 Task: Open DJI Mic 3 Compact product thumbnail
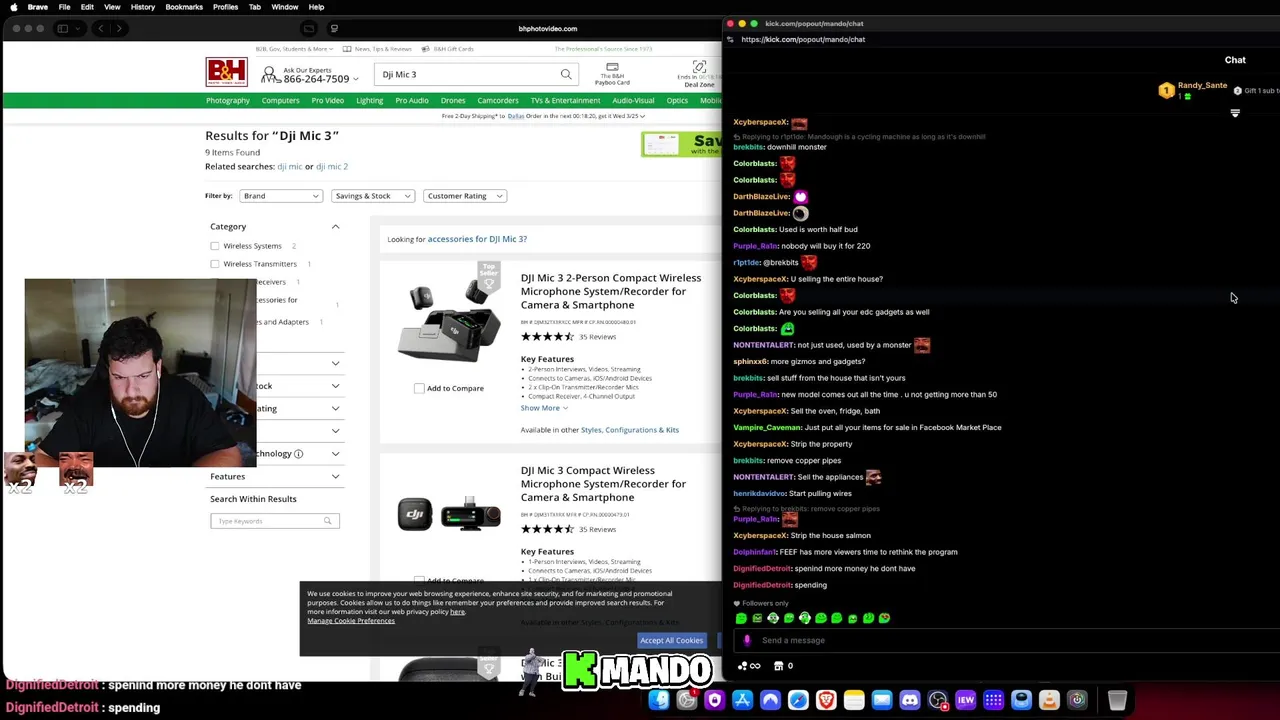tap(449, 515)
